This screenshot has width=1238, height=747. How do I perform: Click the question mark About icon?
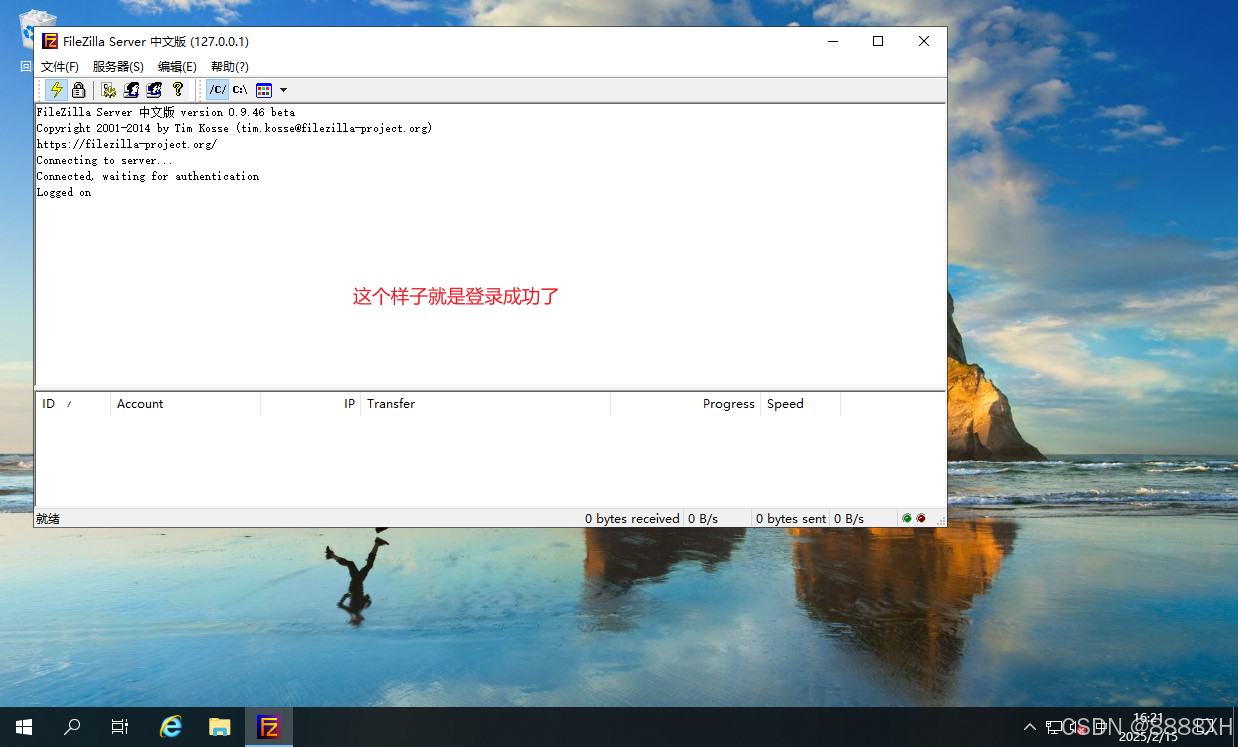[x=177, y=89]
